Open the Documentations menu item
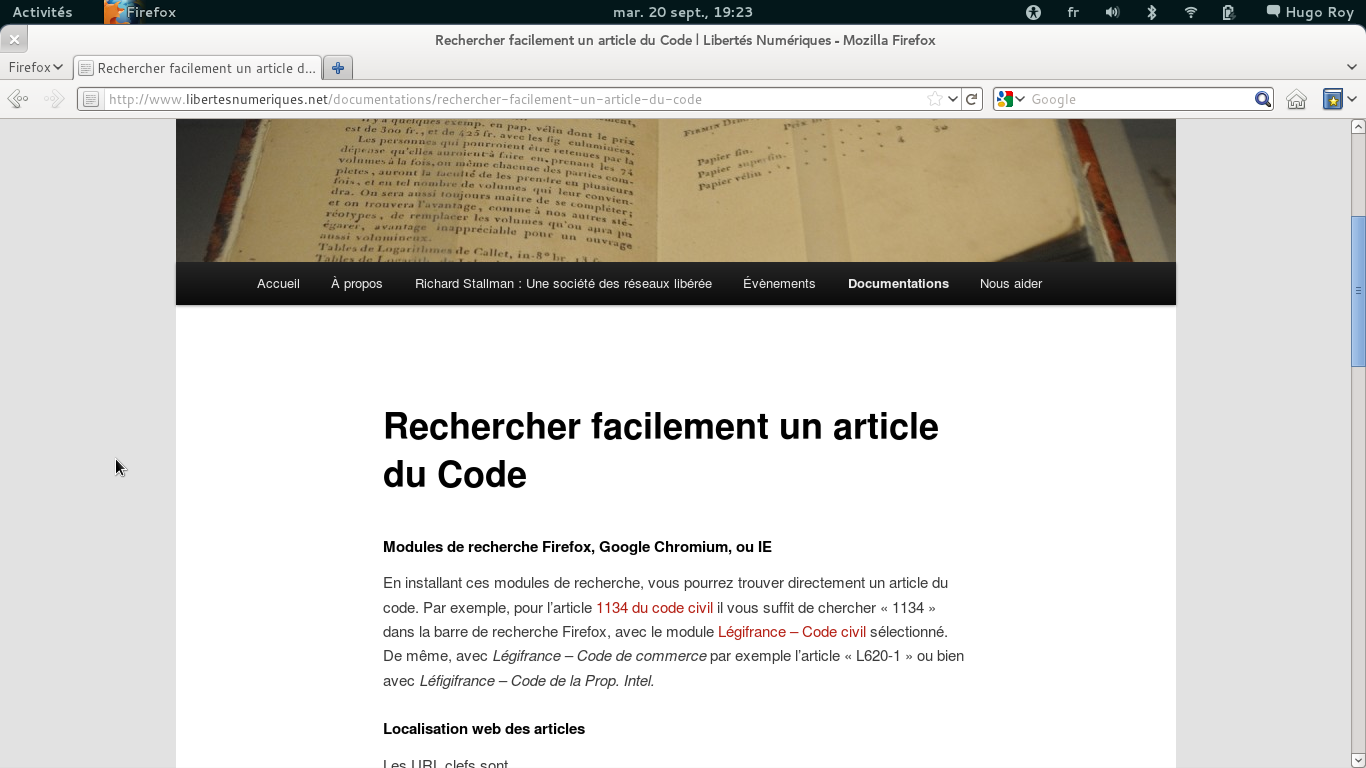Image resolution: width=1366 pixels, height=768 pixels. click(x=898, y=283)
